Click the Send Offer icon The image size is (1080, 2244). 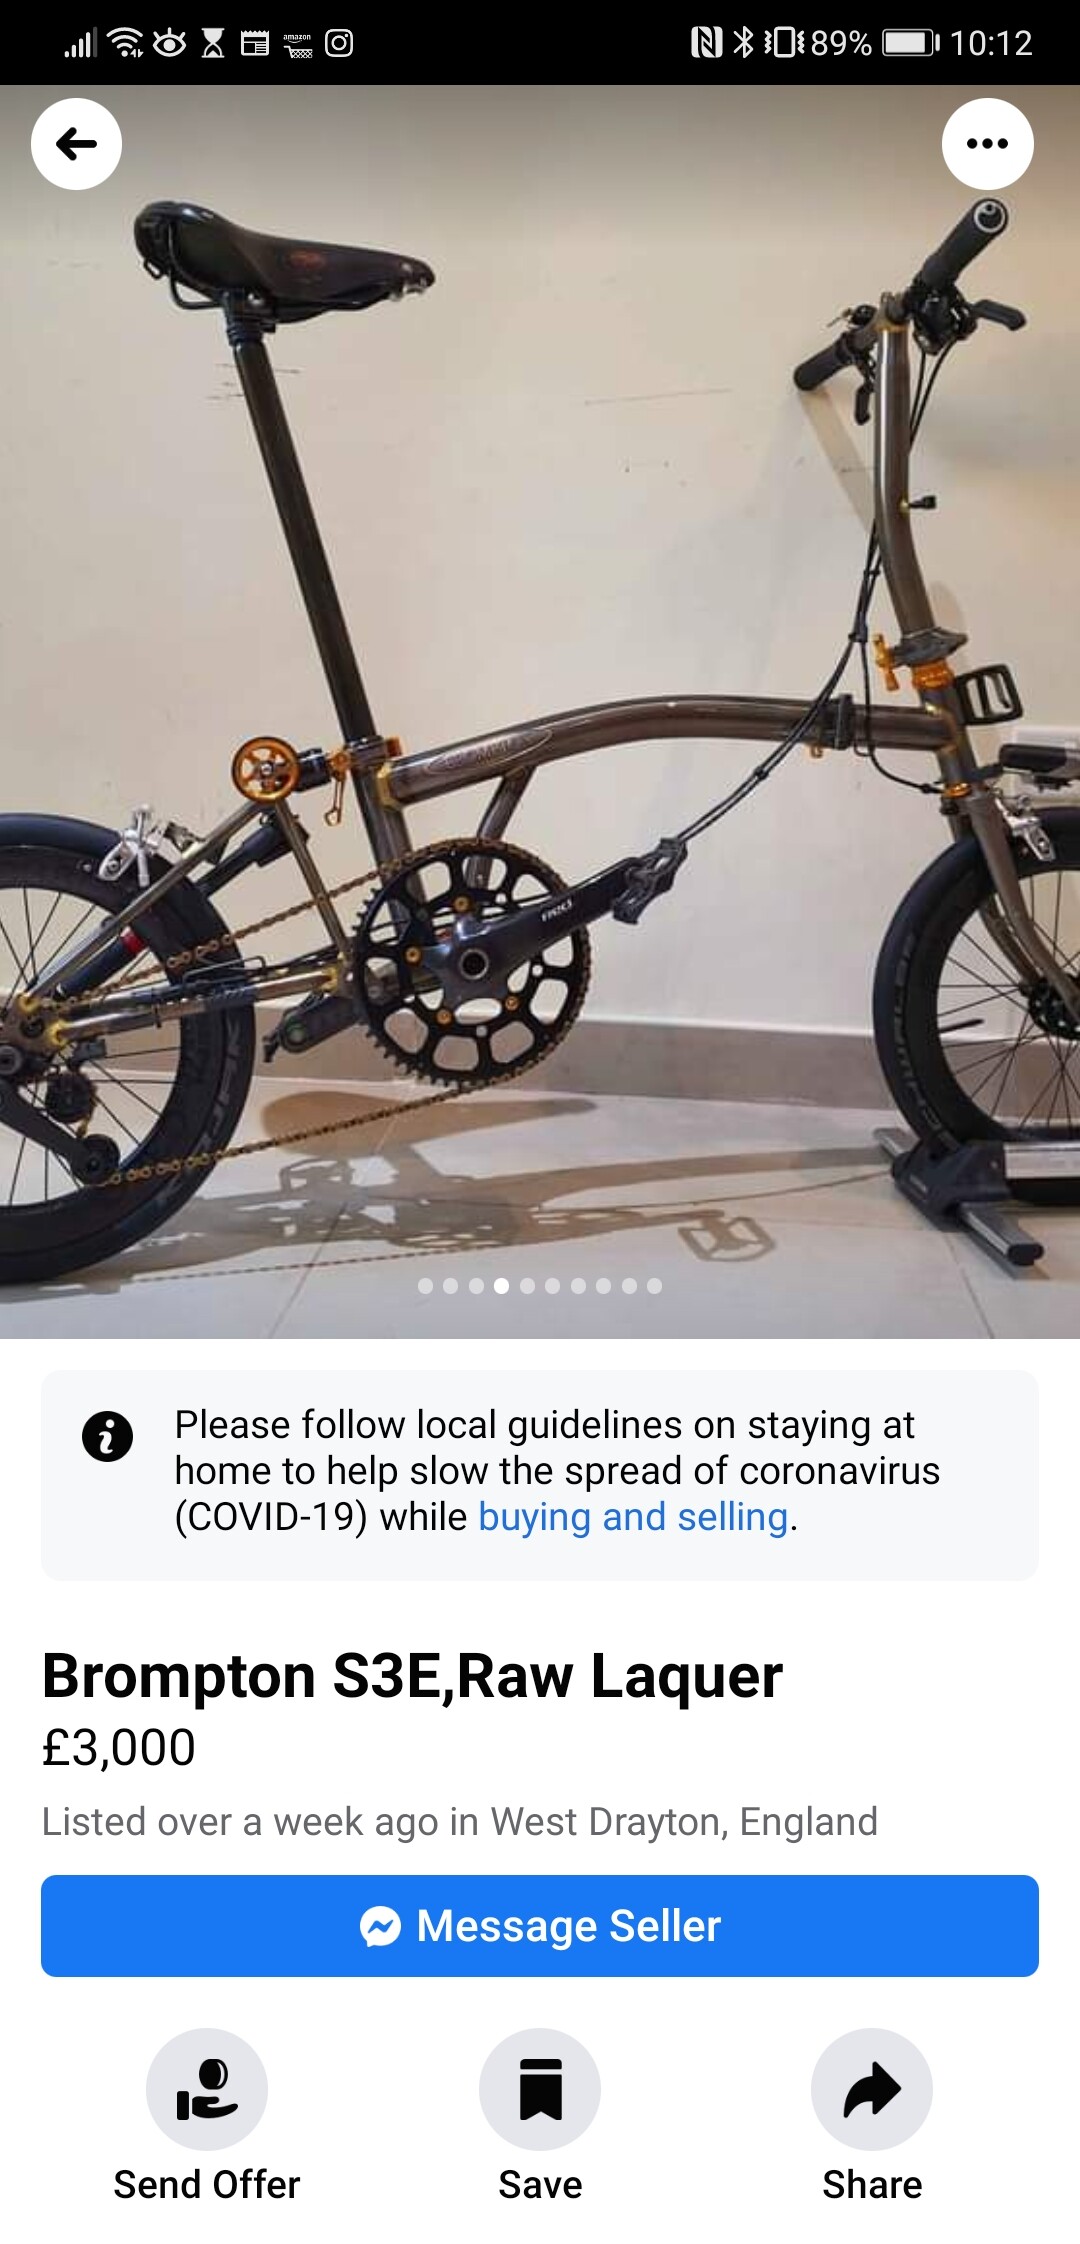[x=207, y=2089]
